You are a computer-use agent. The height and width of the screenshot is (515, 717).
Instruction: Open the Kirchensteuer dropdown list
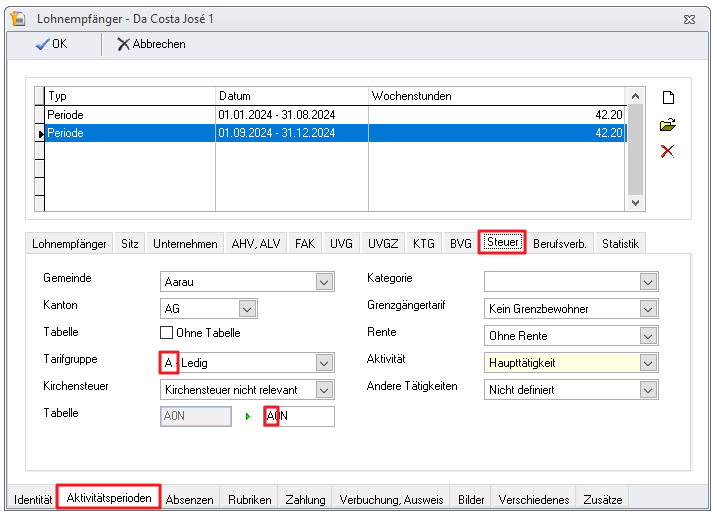[324, 390]
